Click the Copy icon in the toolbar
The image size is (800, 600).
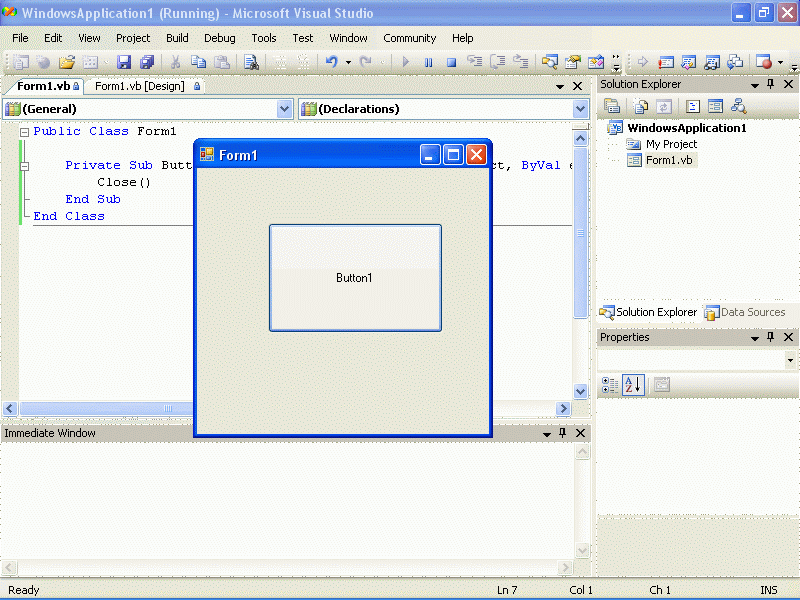click(x=198, y=62)
